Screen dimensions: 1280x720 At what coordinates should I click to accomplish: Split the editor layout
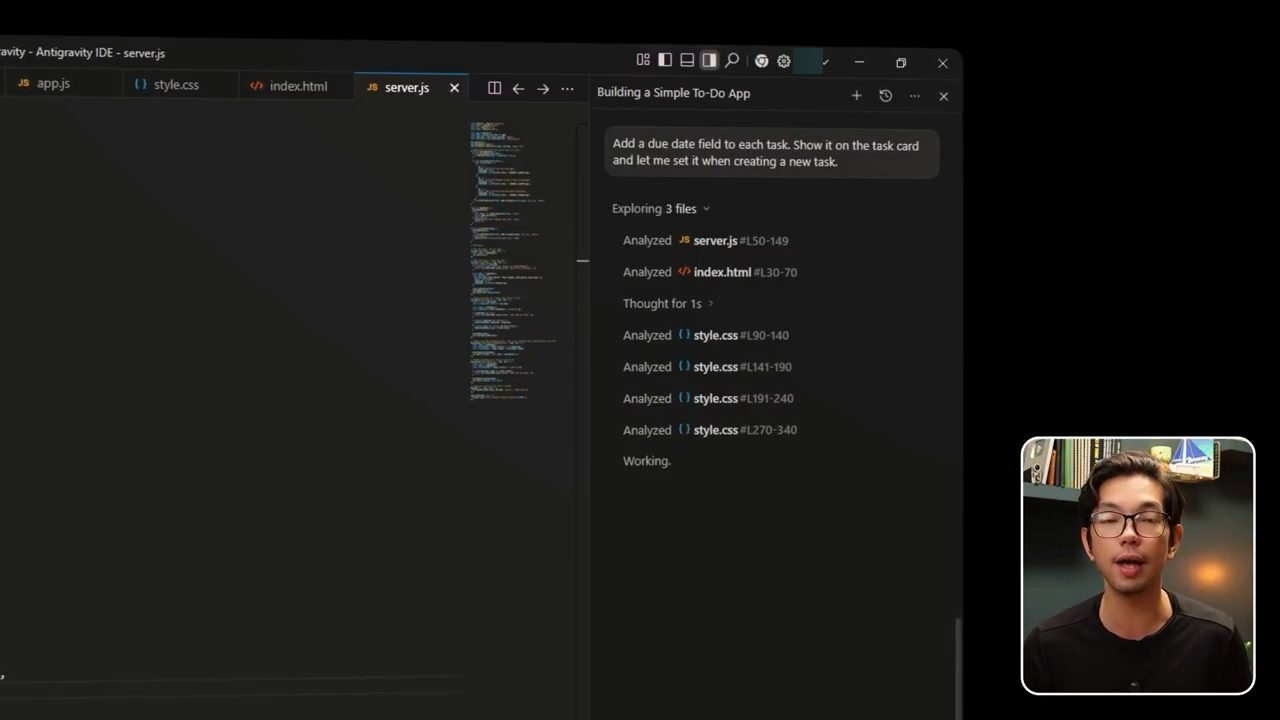494,88
